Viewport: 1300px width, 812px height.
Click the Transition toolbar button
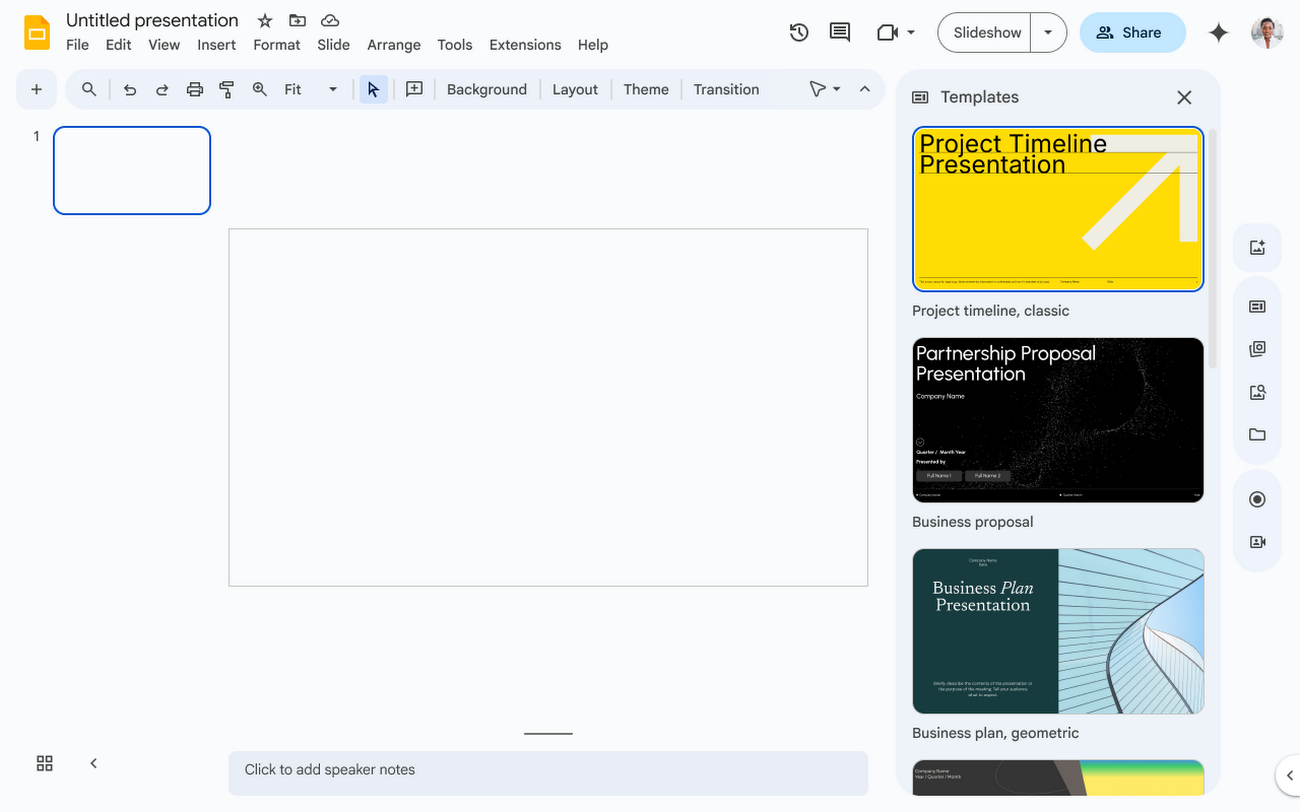(726, 89)
